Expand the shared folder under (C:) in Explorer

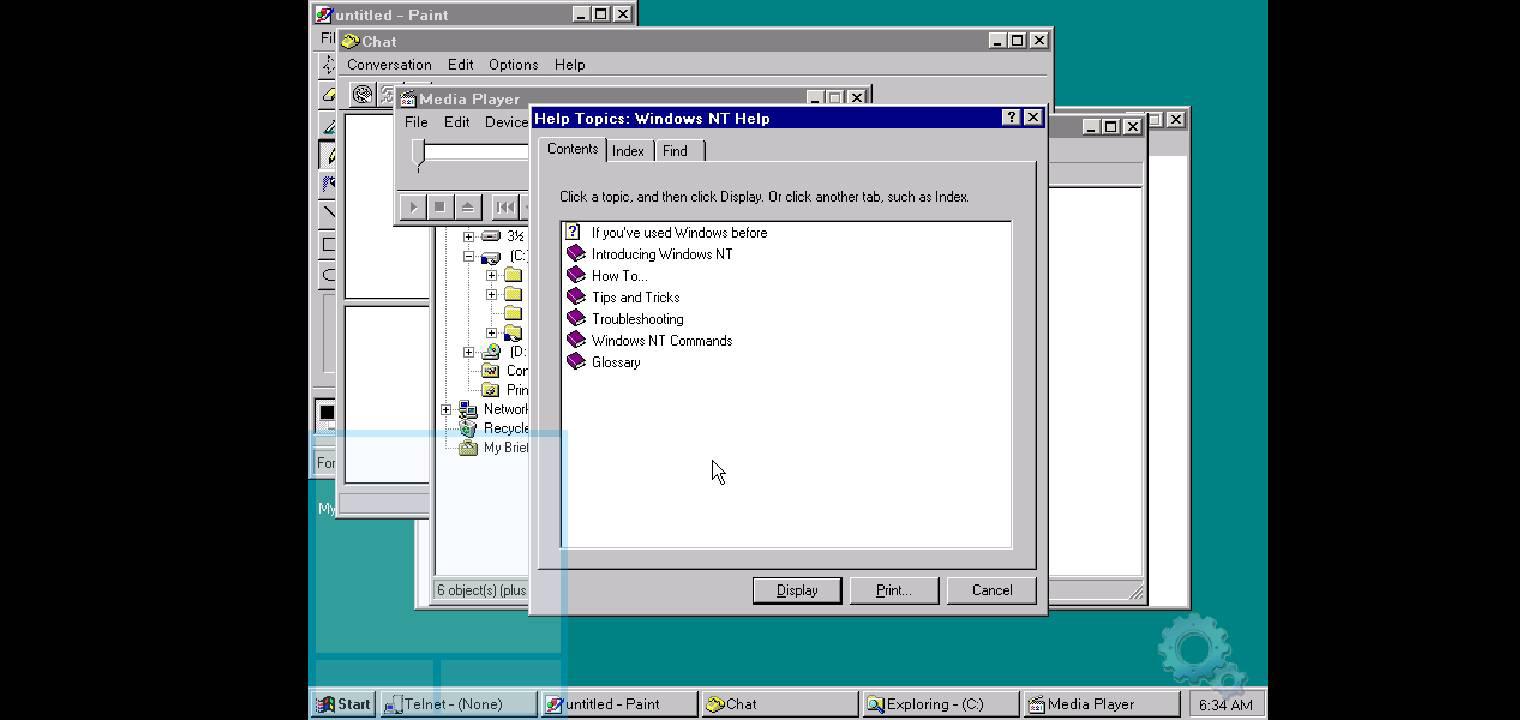pos(491,333)
